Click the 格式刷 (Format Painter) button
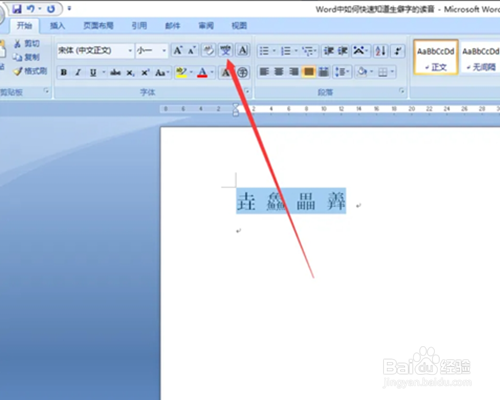The width and height of the screenshot is (500, 400). 31,71
